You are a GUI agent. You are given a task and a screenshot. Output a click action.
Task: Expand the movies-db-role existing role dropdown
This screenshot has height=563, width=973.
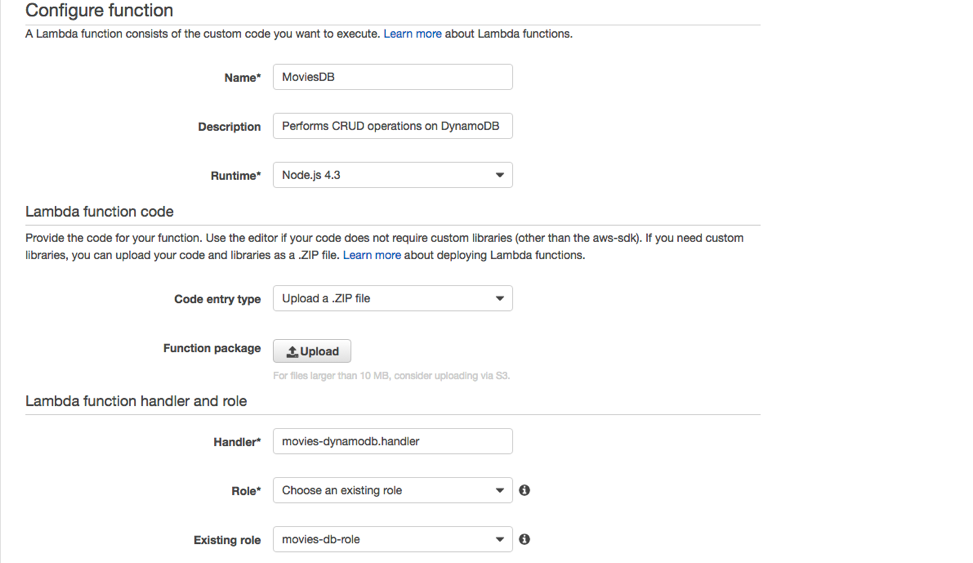click(393, 539)
